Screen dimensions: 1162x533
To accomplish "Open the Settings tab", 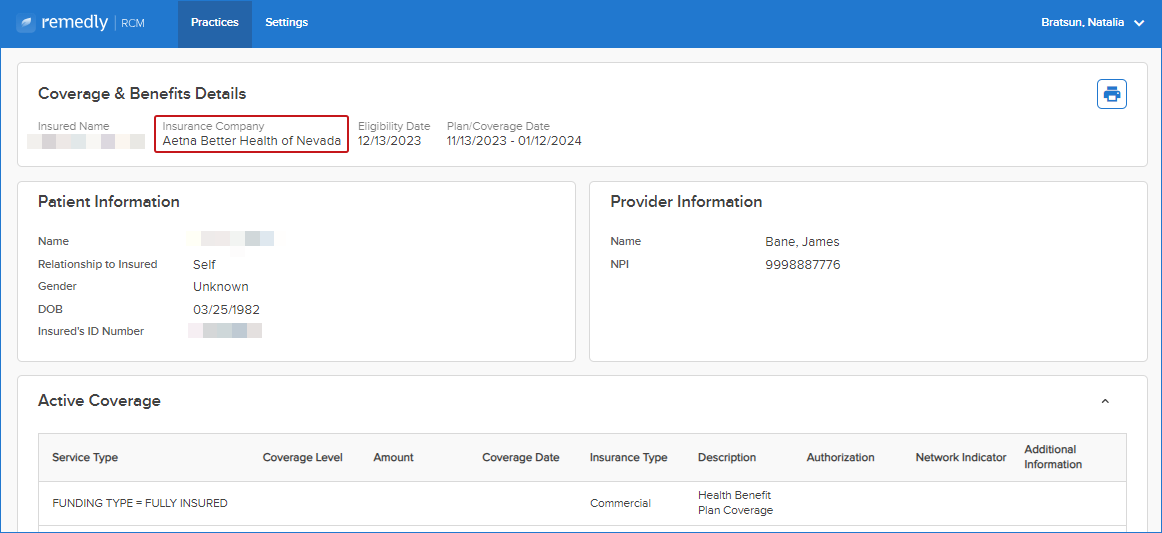I will [x=287, y=23].
